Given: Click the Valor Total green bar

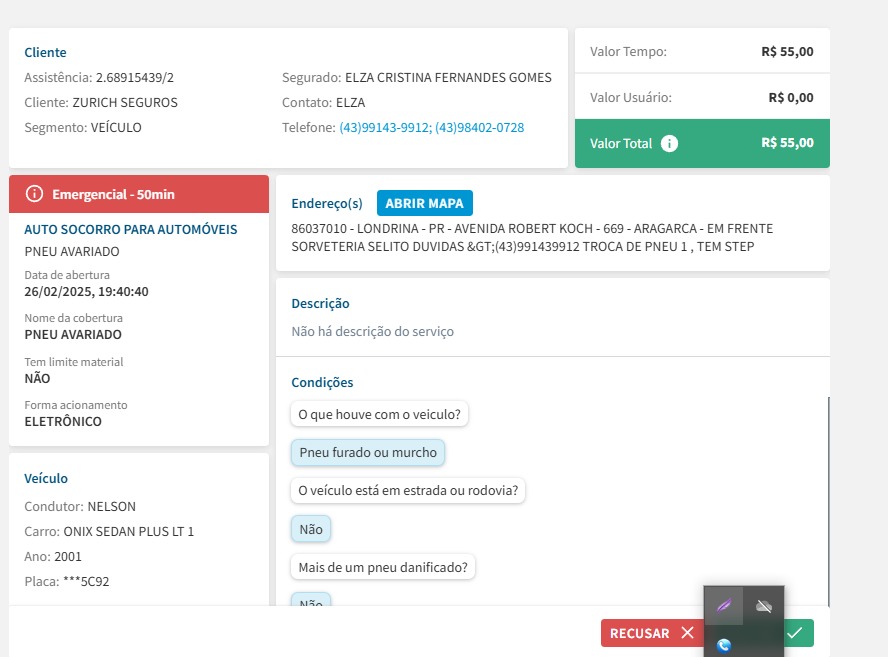Looking at the screenshot, I should [x=702, y=143].
